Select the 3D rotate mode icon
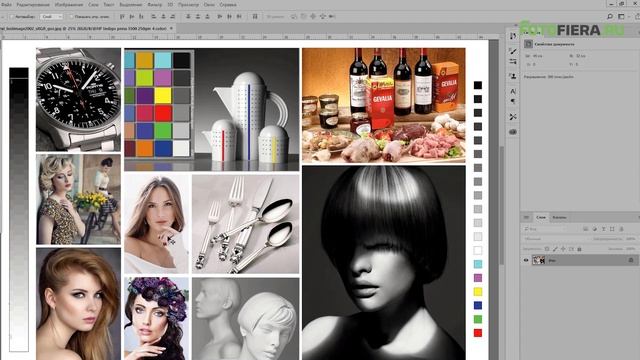 [x=294, y=17]
